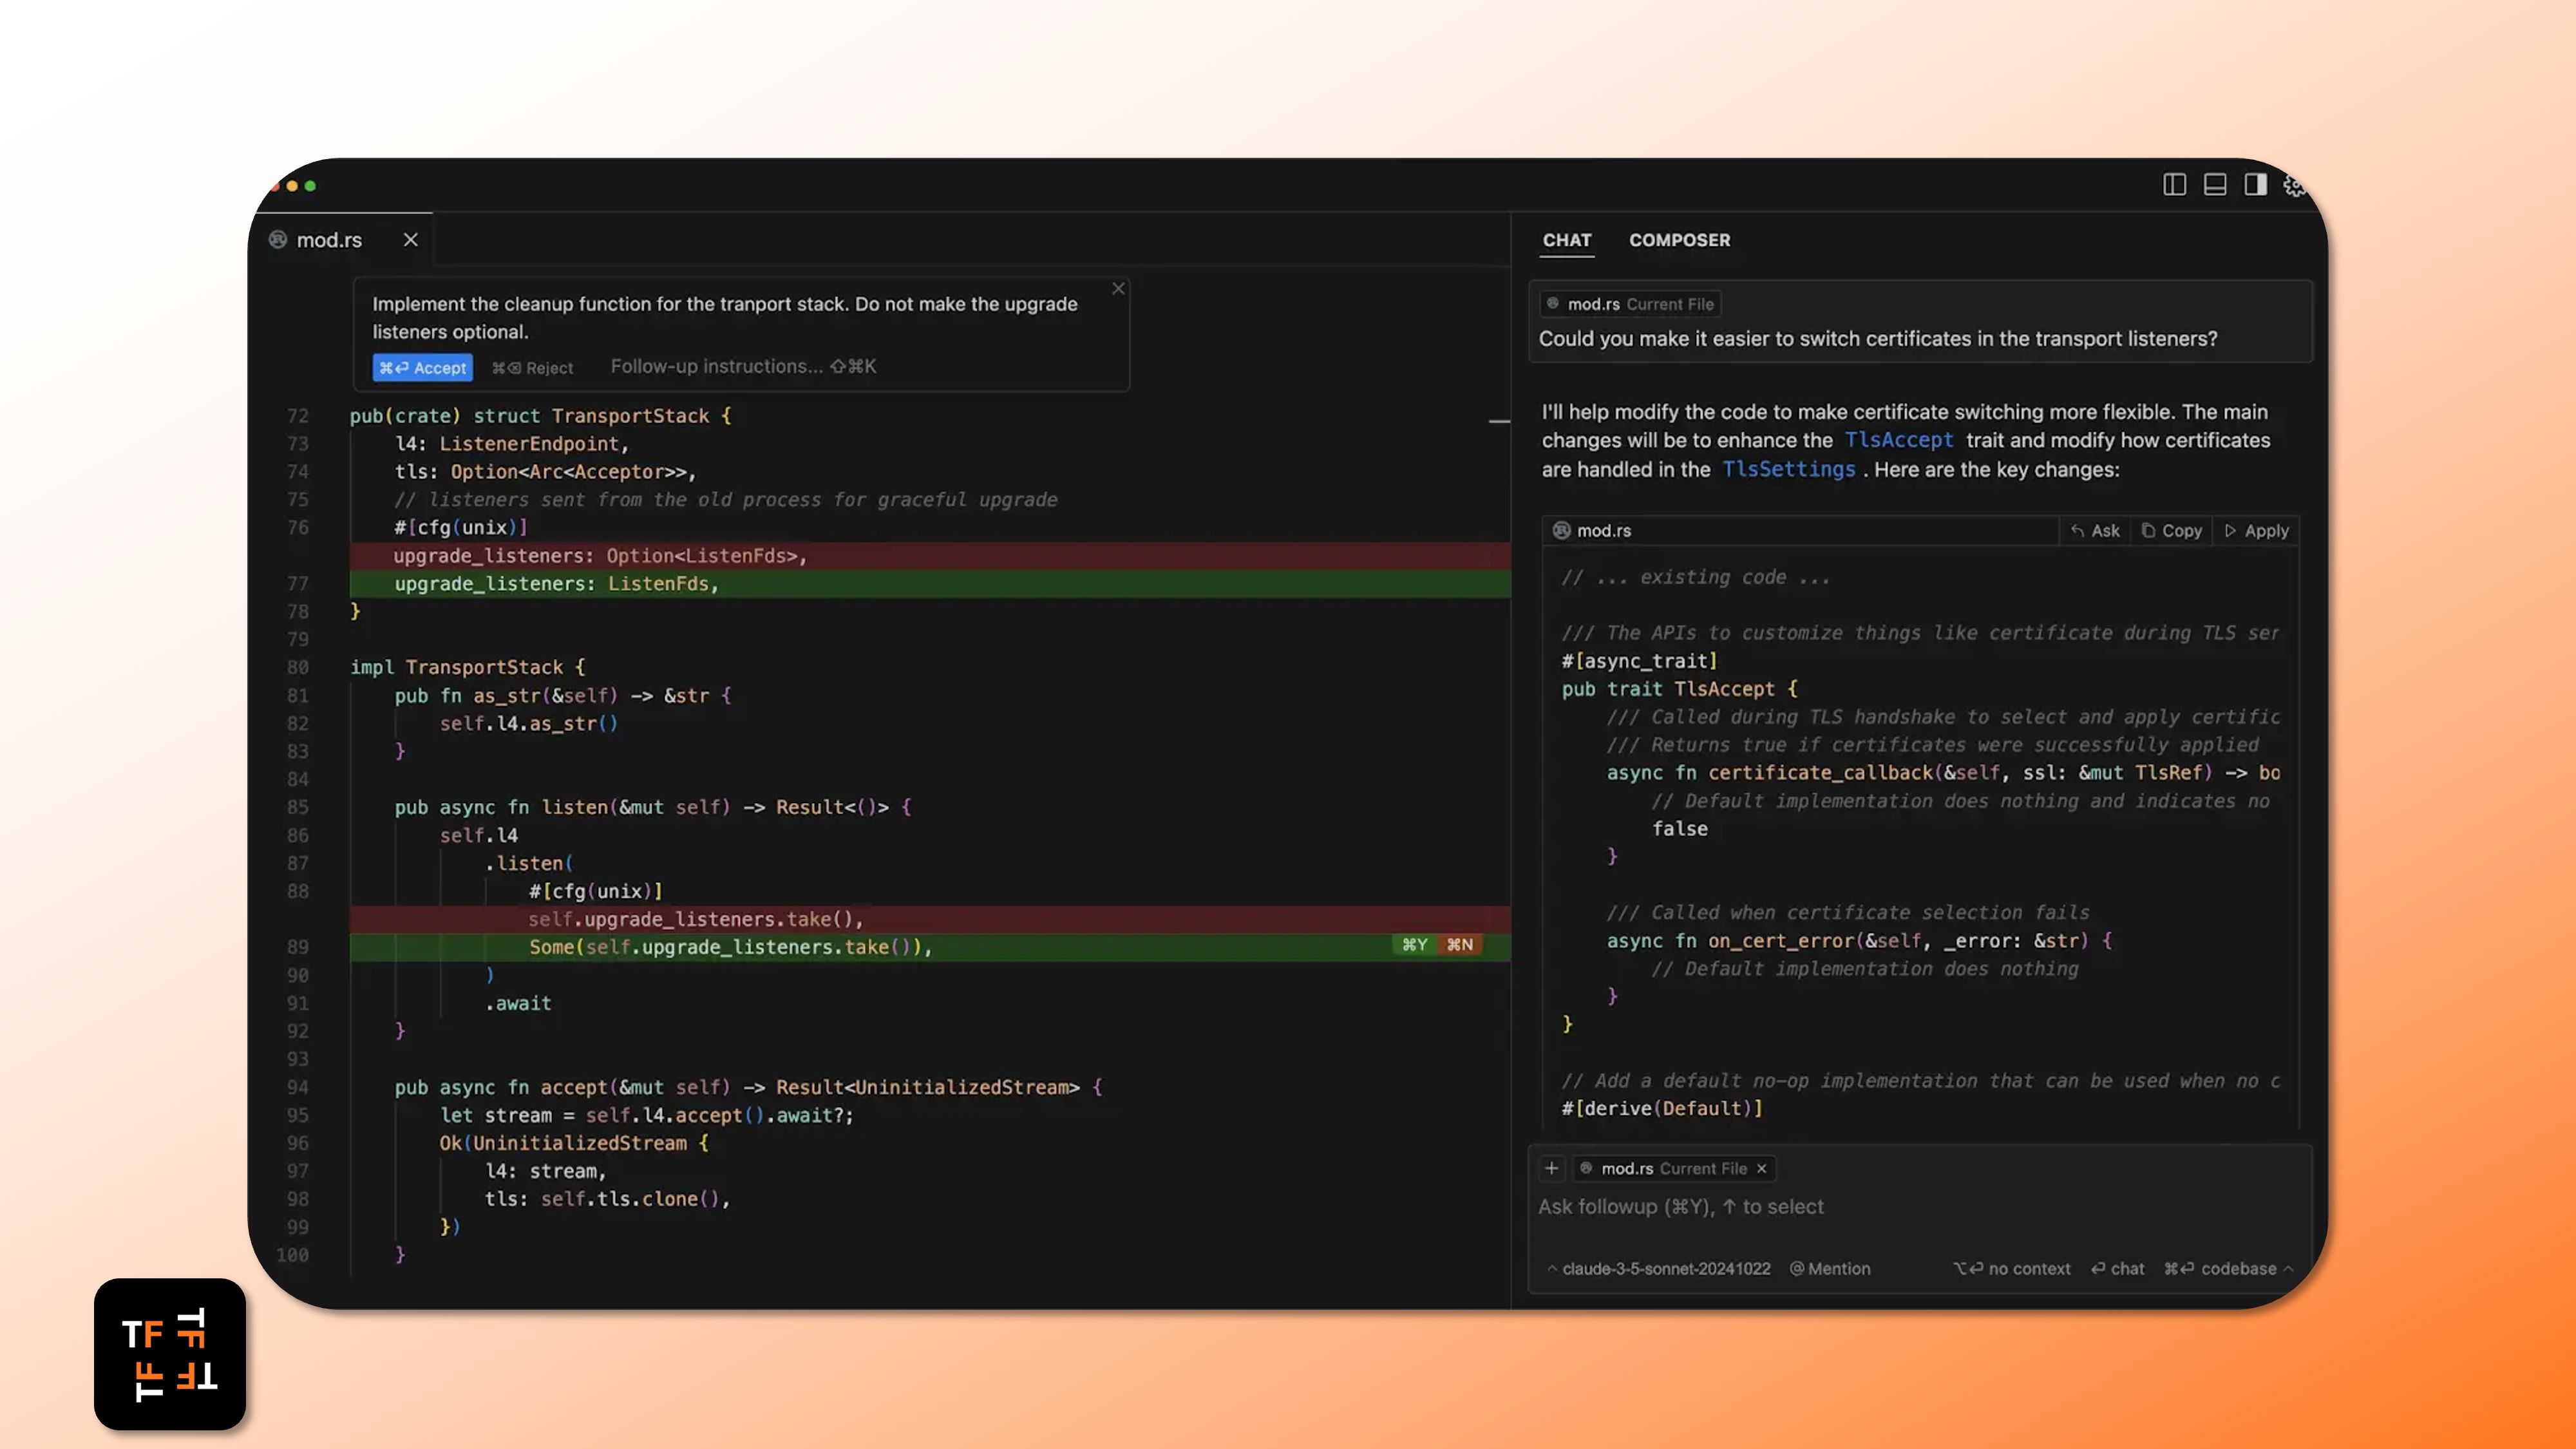Accept the proposed inline edit
This screenshot has width=2576, height=1449.
tap(423, 368)
